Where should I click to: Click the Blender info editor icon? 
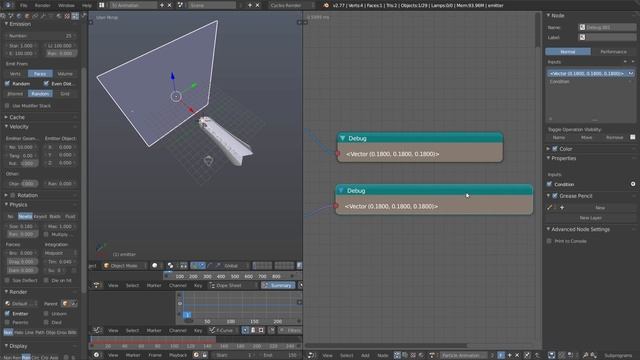tap(8, 5)
